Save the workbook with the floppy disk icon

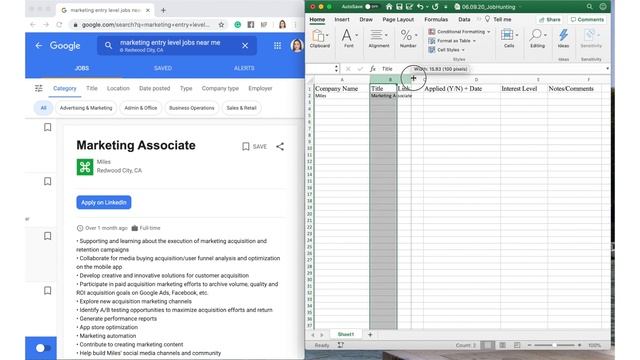[x=399, y=7]
